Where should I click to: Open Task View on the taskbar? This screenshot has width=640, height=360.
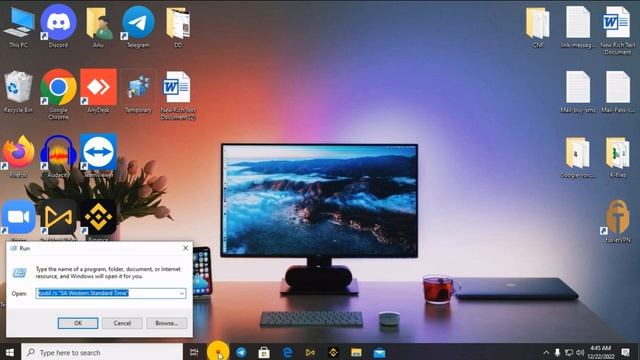tap(194, 352)
